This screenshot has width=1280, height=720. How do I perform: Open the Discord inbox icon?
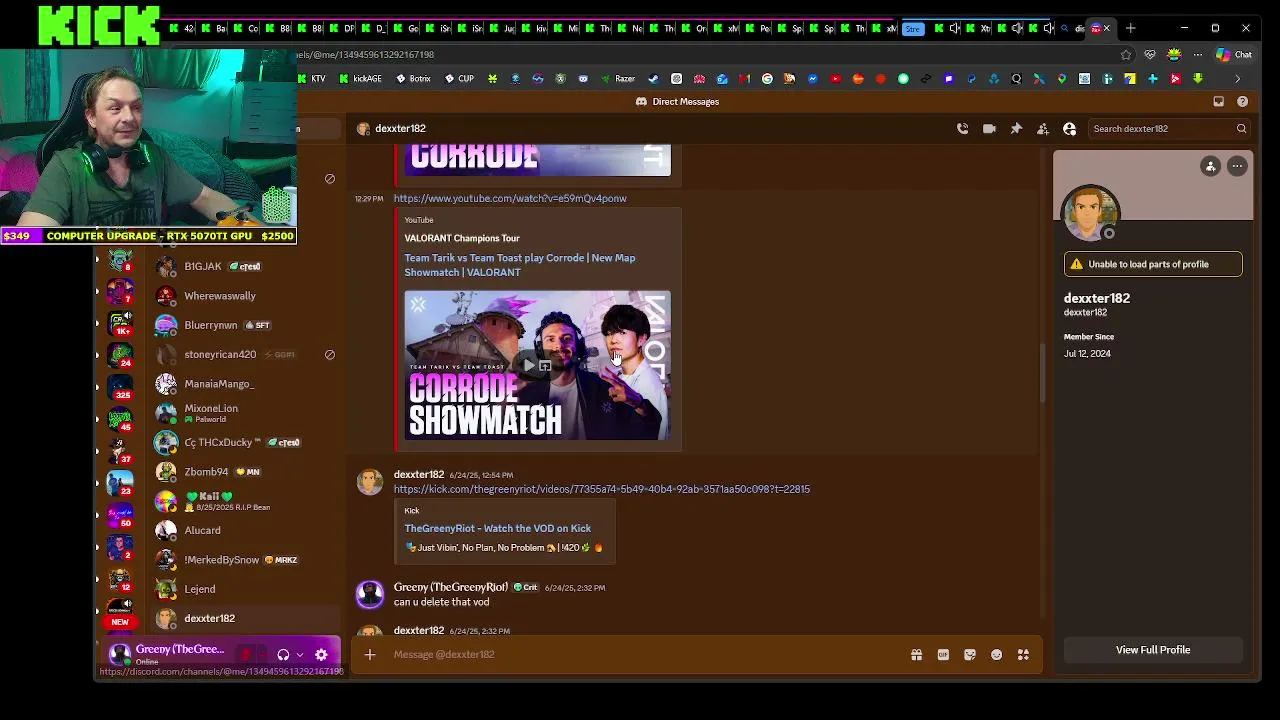[x=1218, y=101]
